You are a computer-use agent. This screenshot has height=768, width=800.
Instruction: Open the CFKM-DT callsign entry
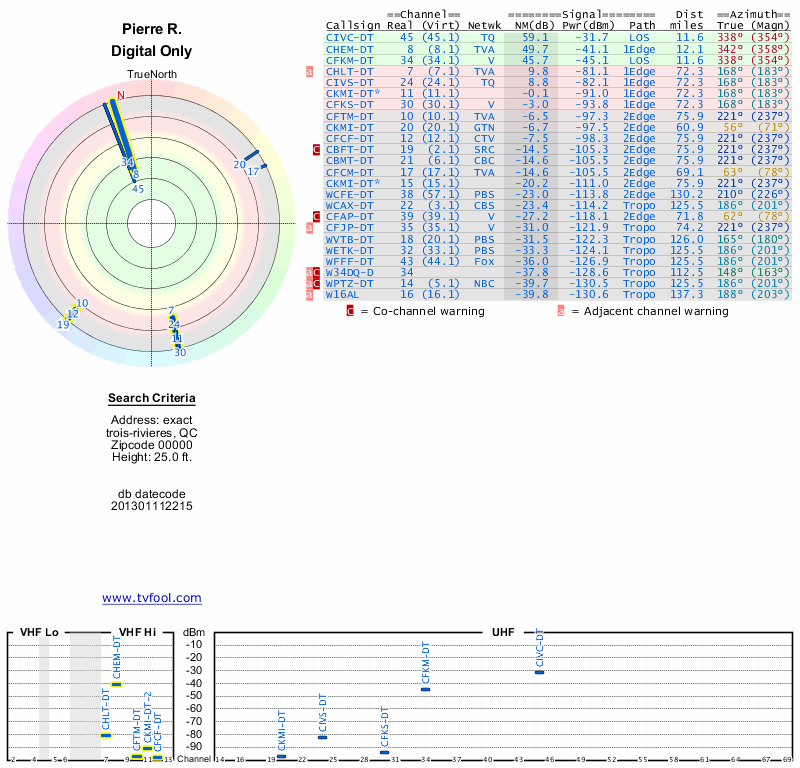coord(350,60)
